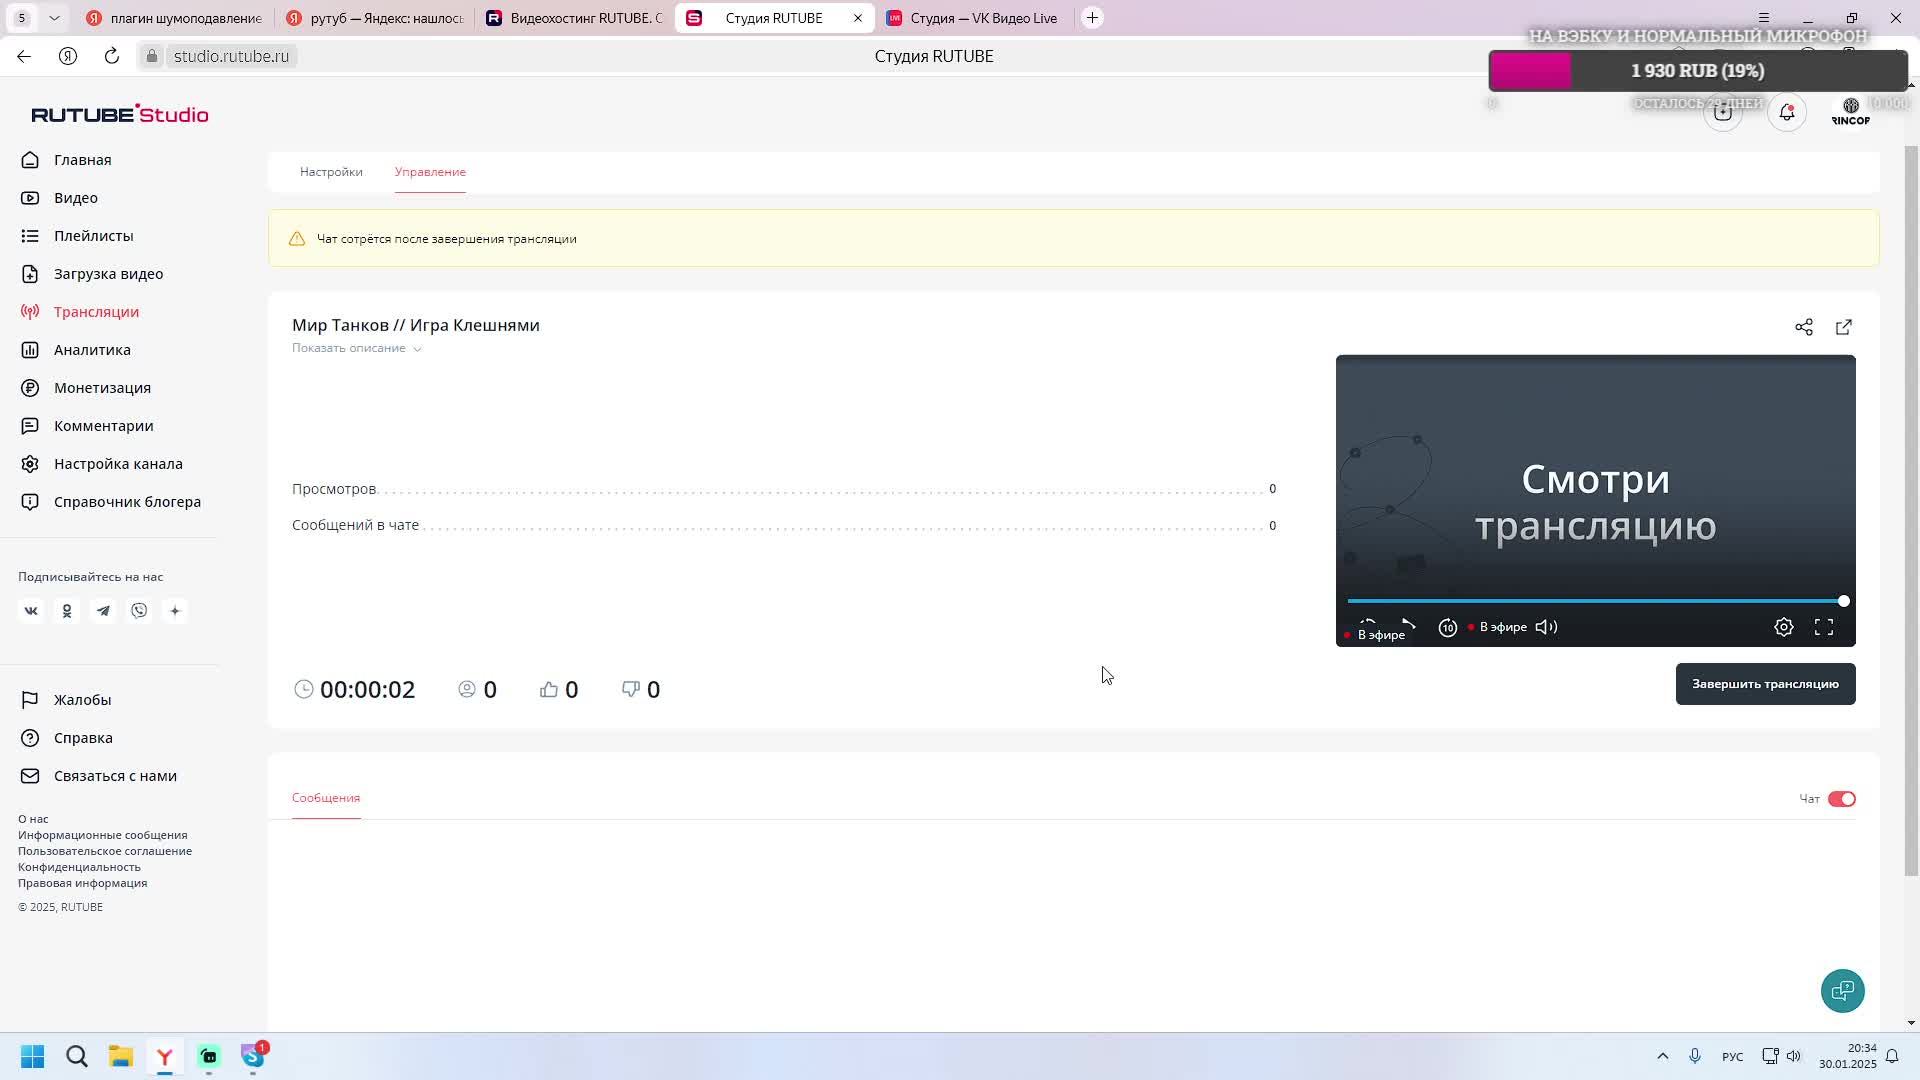Toggle the Чат switch off

[x=1840, y=799]
